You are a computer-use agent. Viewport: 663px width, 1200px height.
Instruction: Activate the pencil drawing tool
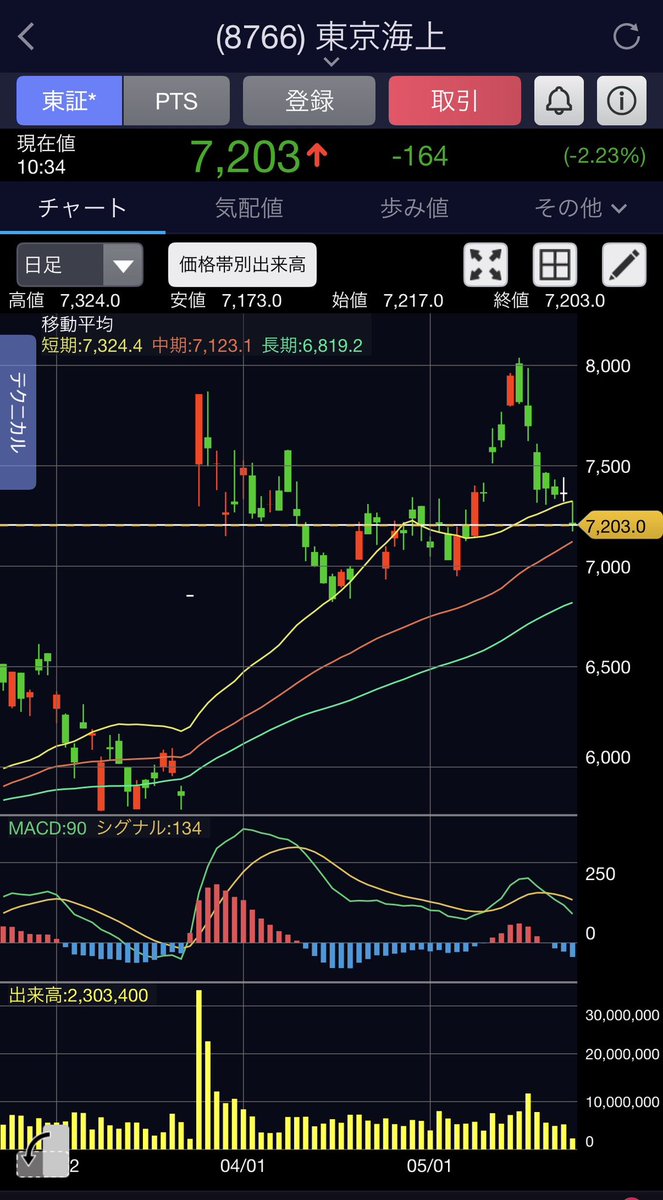pyautogui.click(x=624, y=265)
